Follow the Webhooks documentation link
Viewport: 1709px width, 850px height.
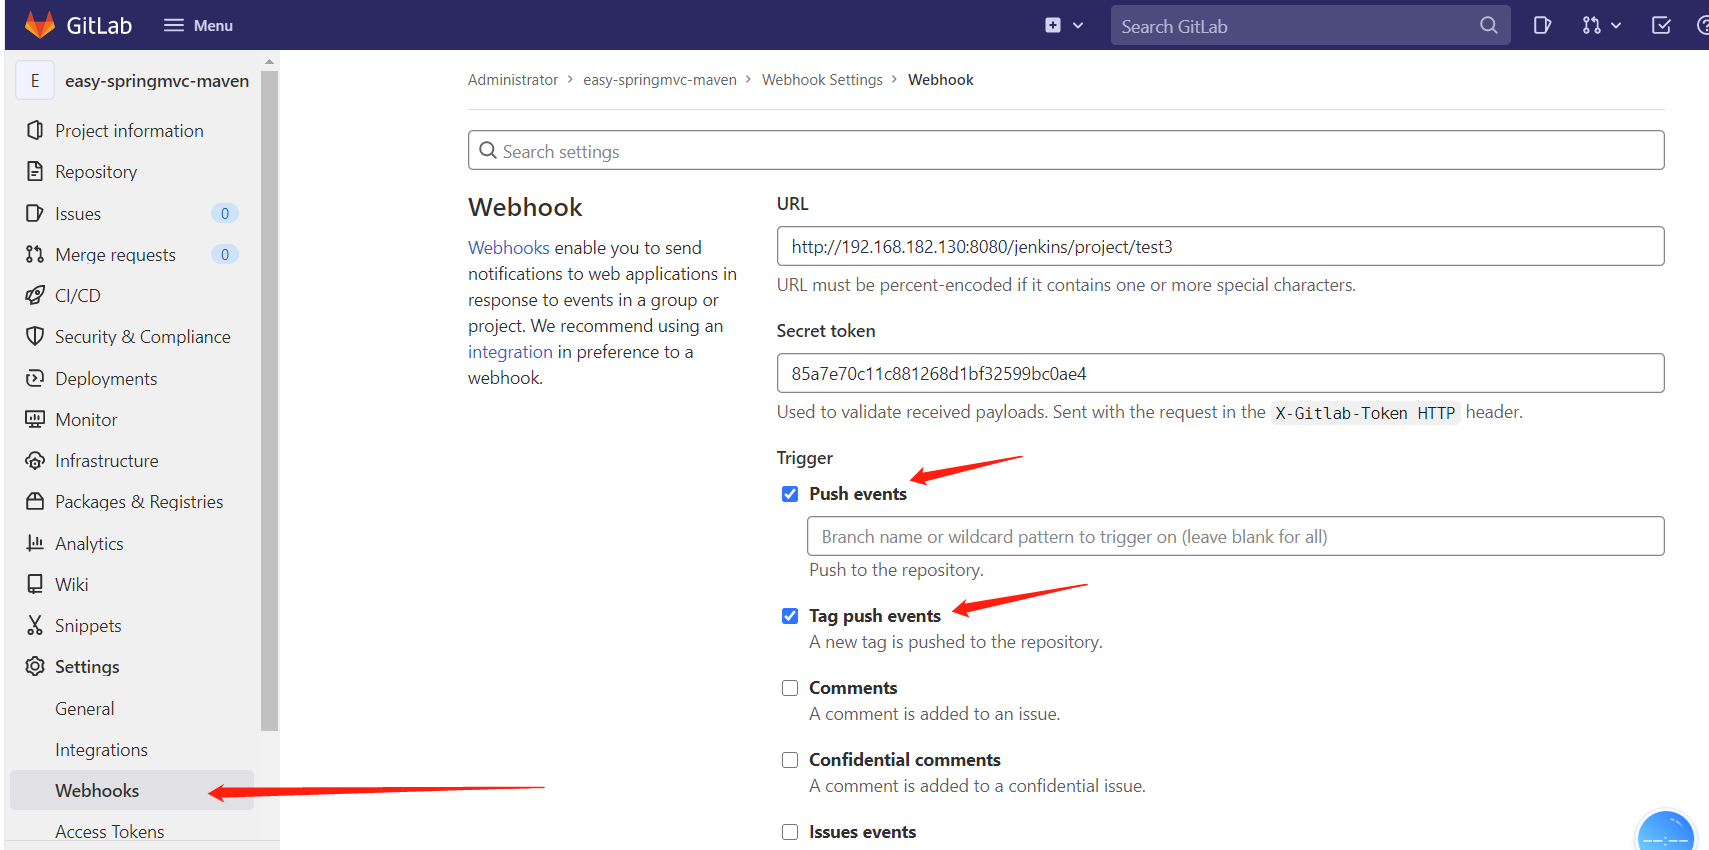click(x=508, y=248)
